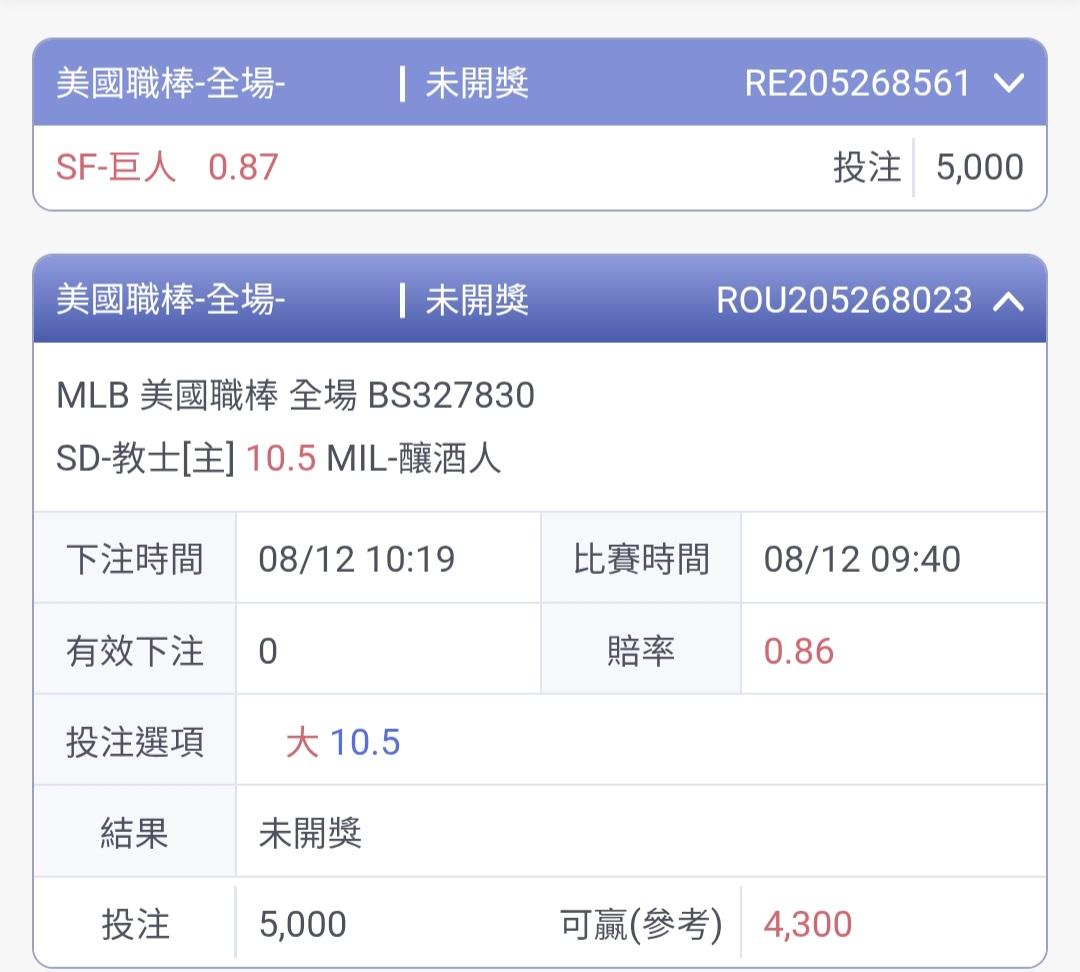Select the 5,000 bet amount in first slip
The image size is (1080, 972).
coord(979,167)
